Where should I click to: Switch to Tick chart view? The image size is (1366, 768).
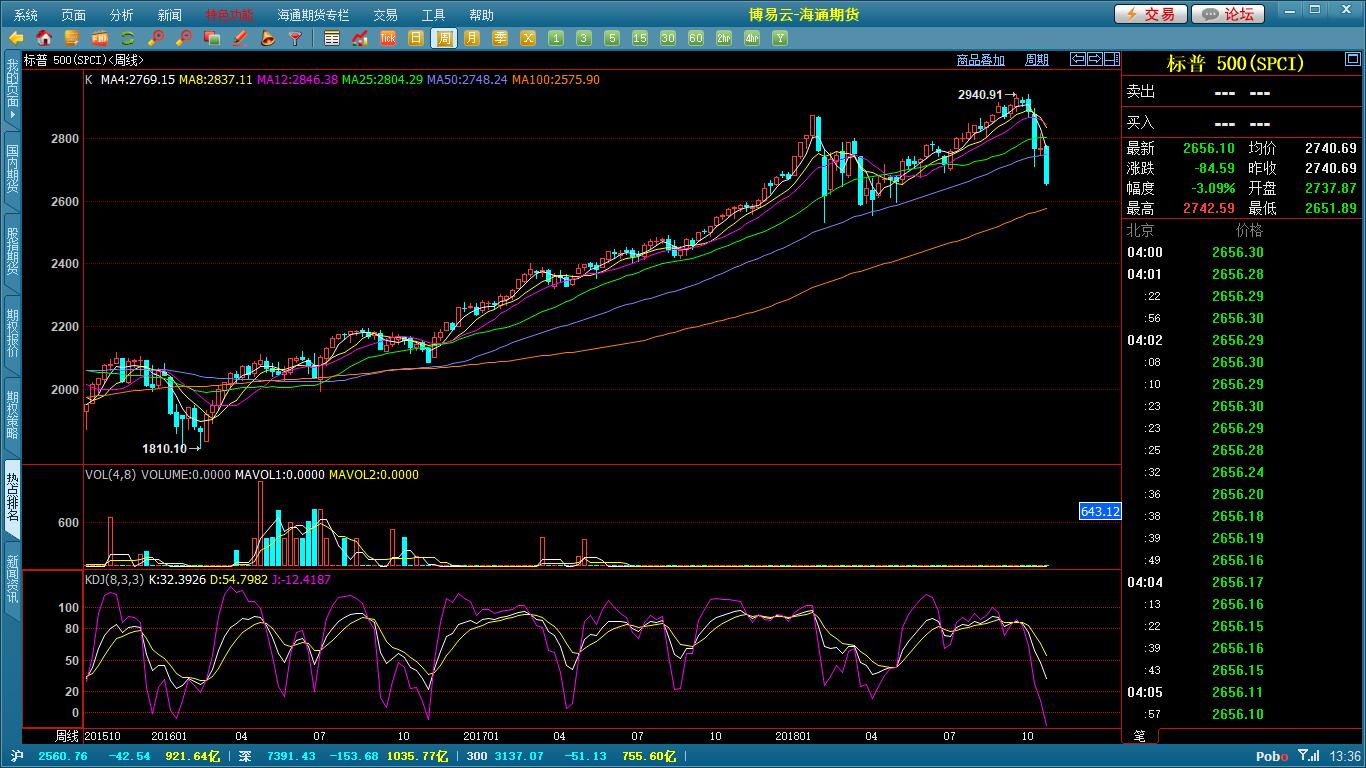point(388,38)
